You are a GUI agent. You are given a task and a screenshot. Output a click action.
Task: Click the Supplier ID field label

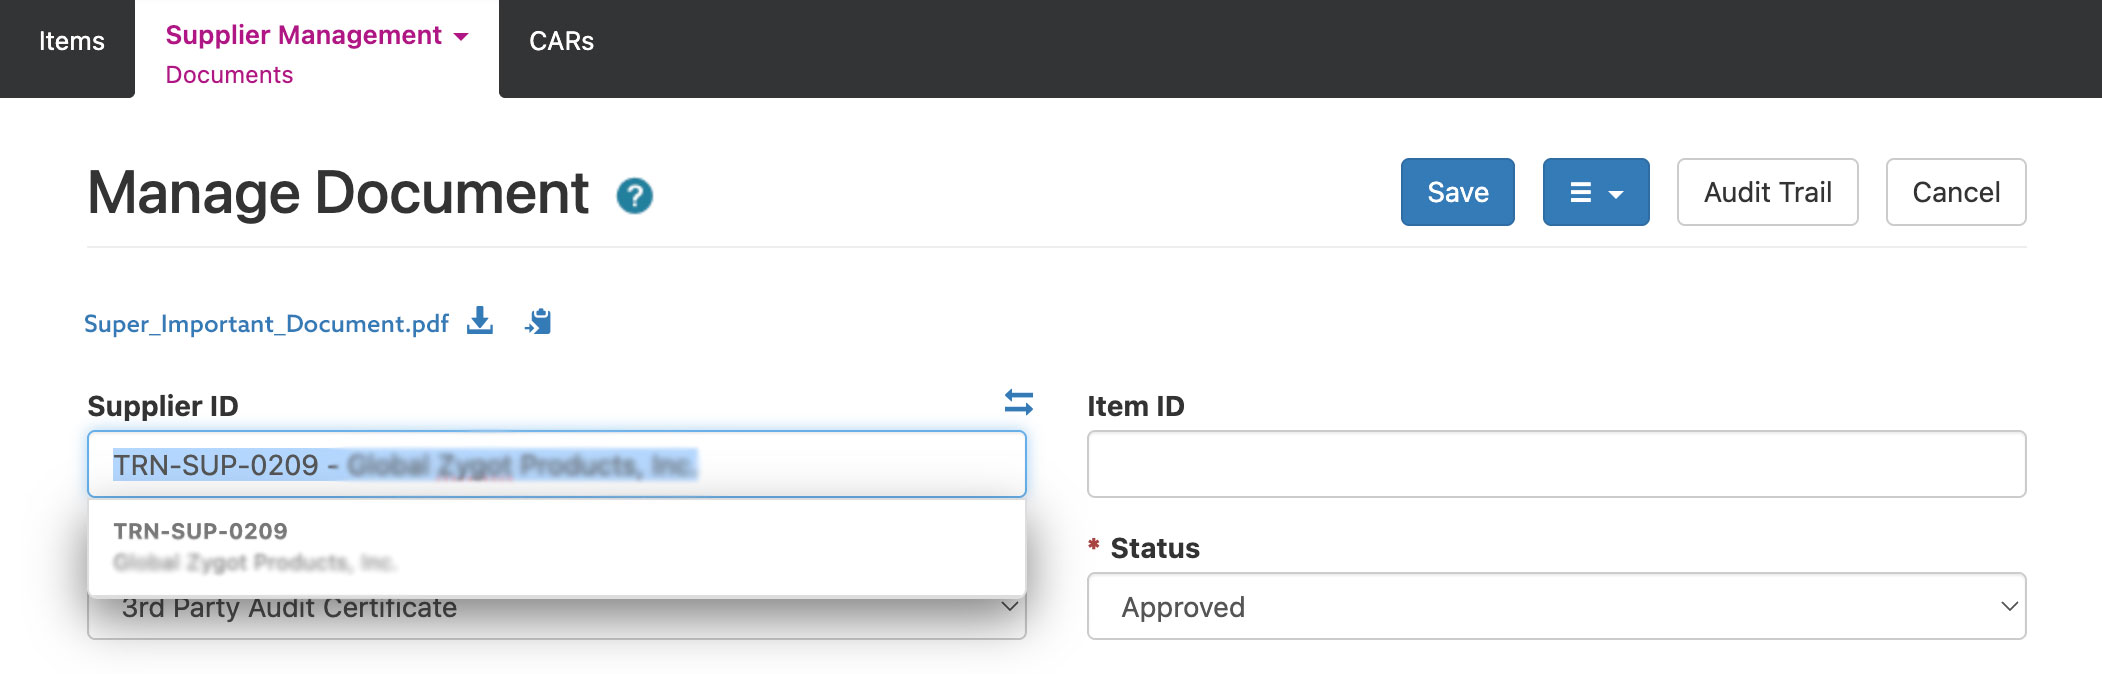coord(163,406)
